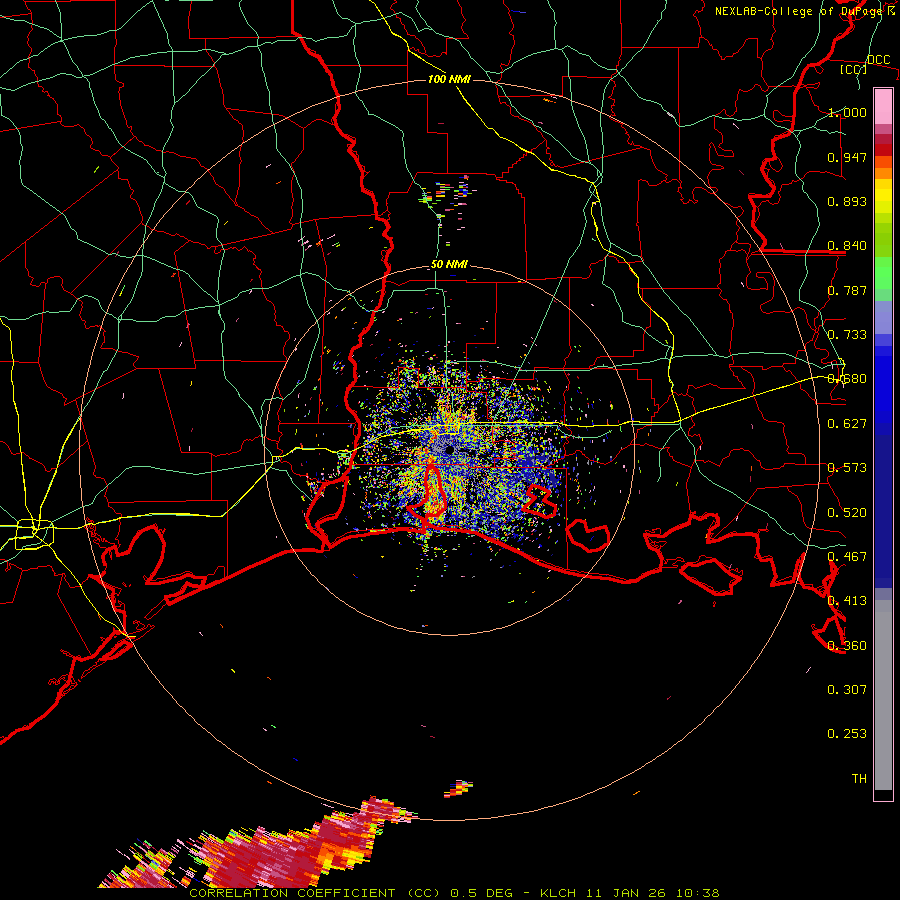Click the 1.000 value on color scale
The width and height of the screenshot is (900, 900).
pyautogui.click(x=847, y=112)
